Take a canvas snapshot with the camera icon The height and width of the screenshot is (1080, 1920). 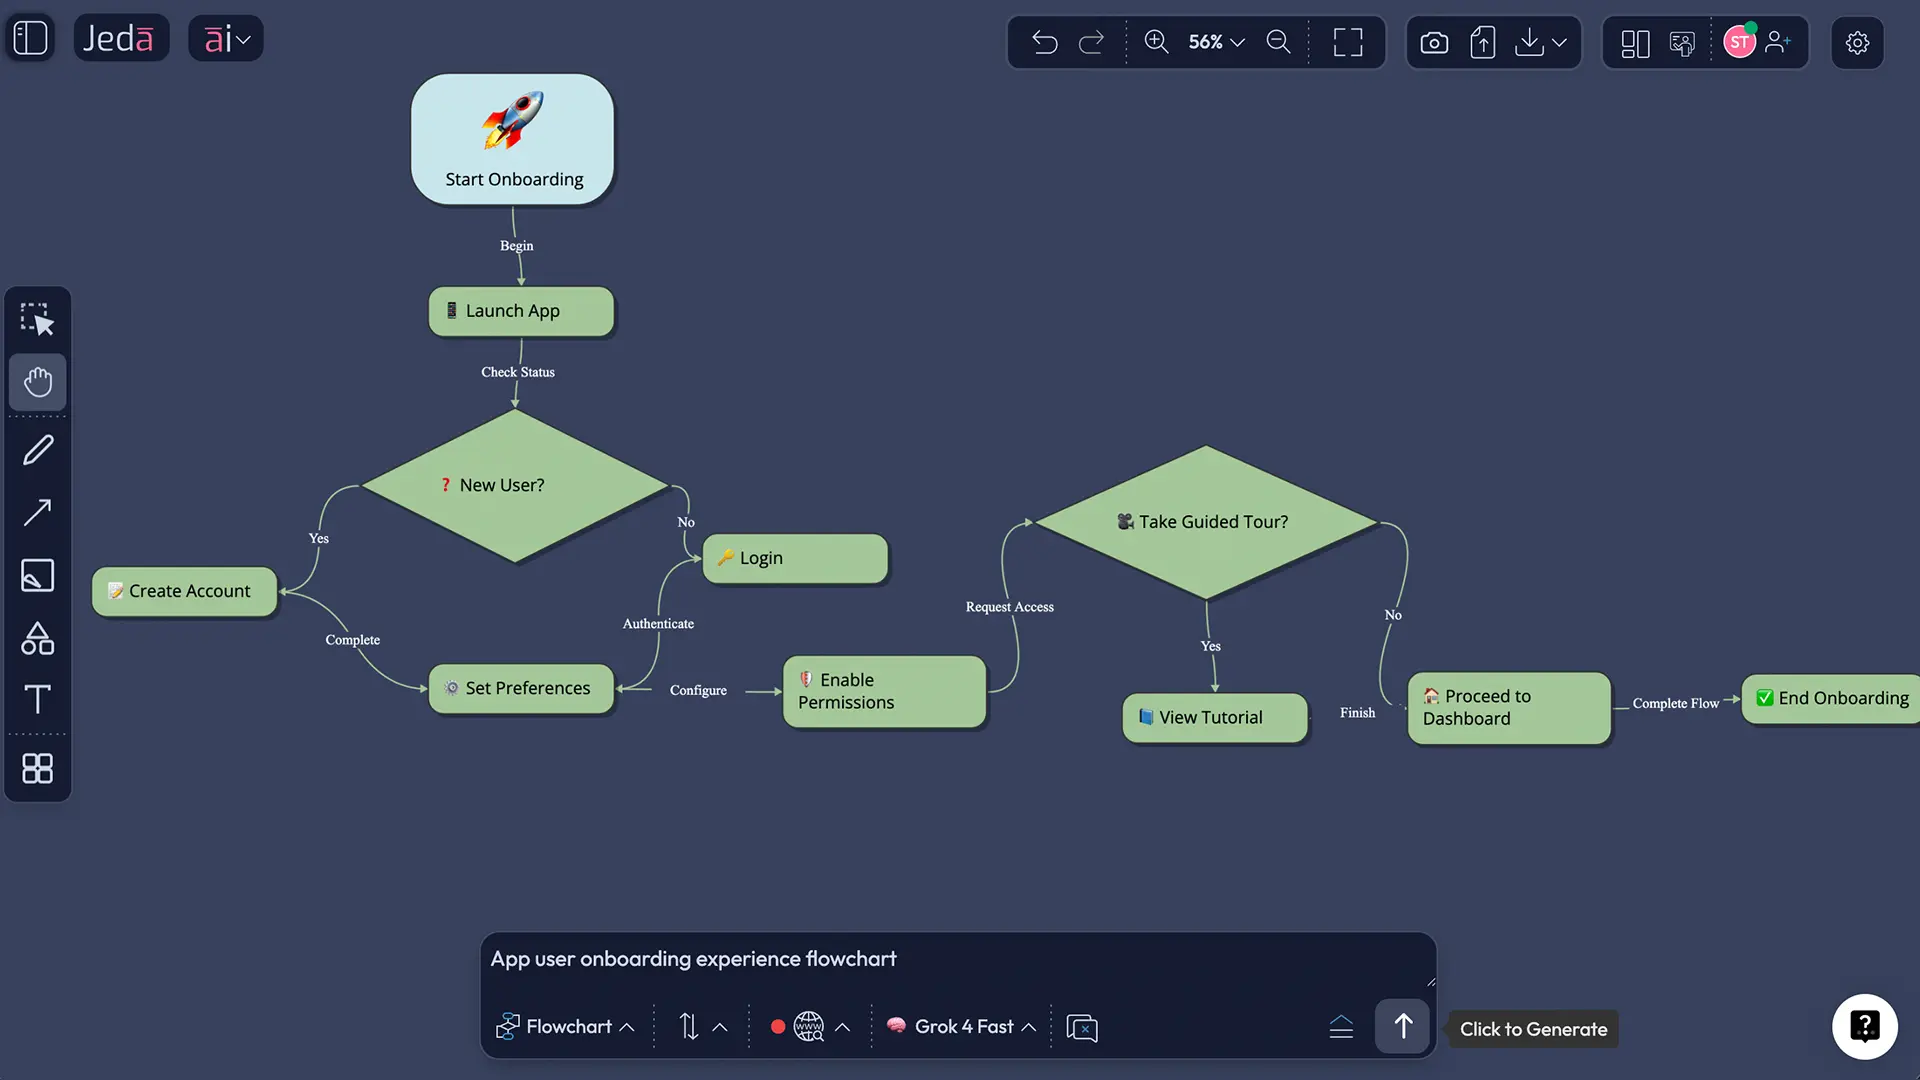point(1433,42)
